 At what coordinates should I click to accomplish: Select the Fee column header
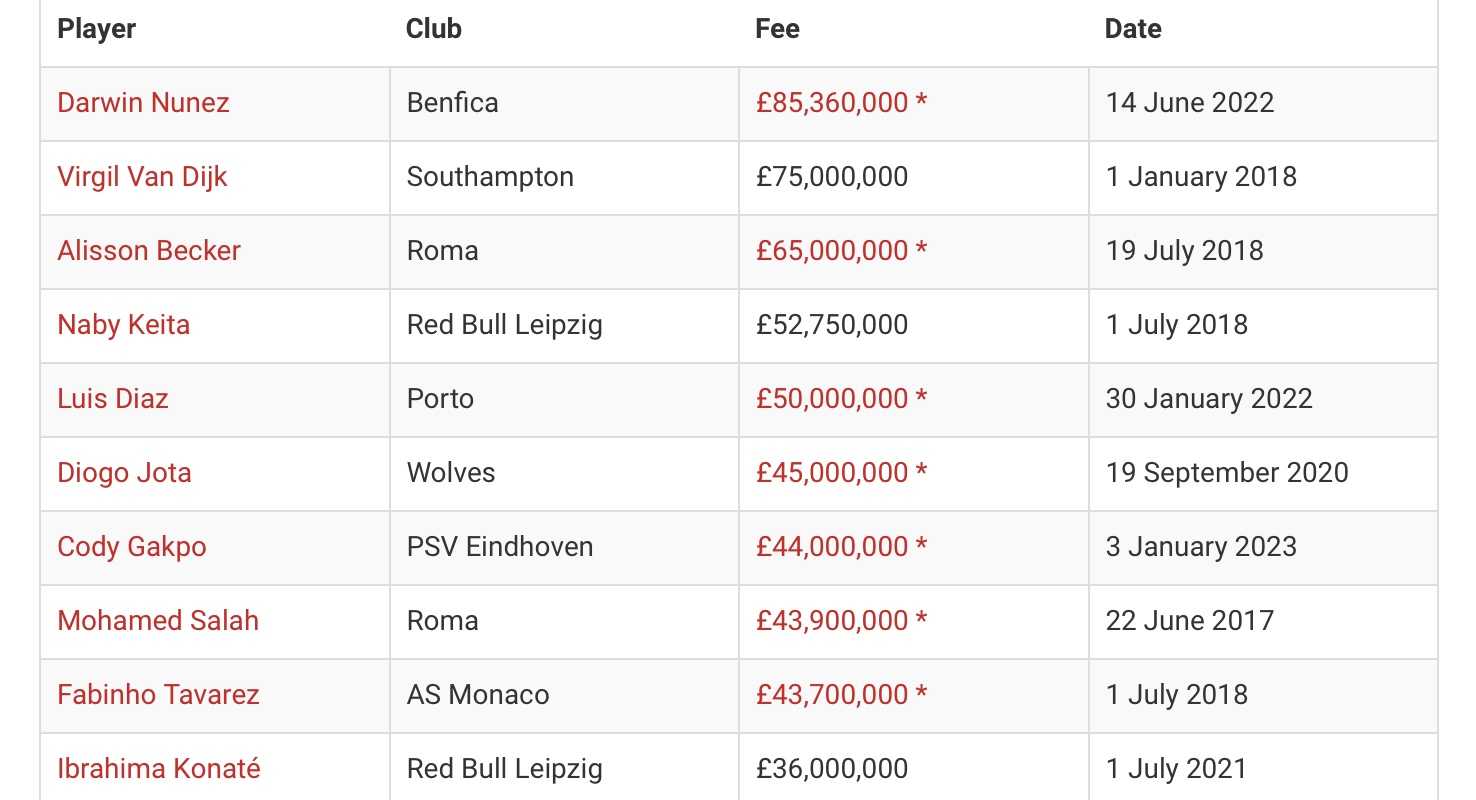[x=778, y=29]
